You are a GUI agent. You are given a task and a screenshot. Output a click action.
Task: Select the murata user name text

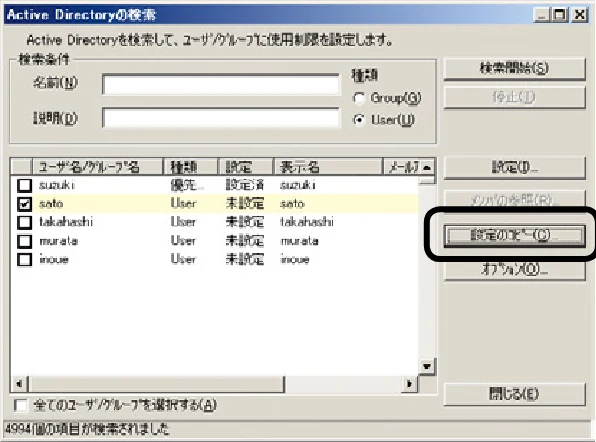point(59,241)
